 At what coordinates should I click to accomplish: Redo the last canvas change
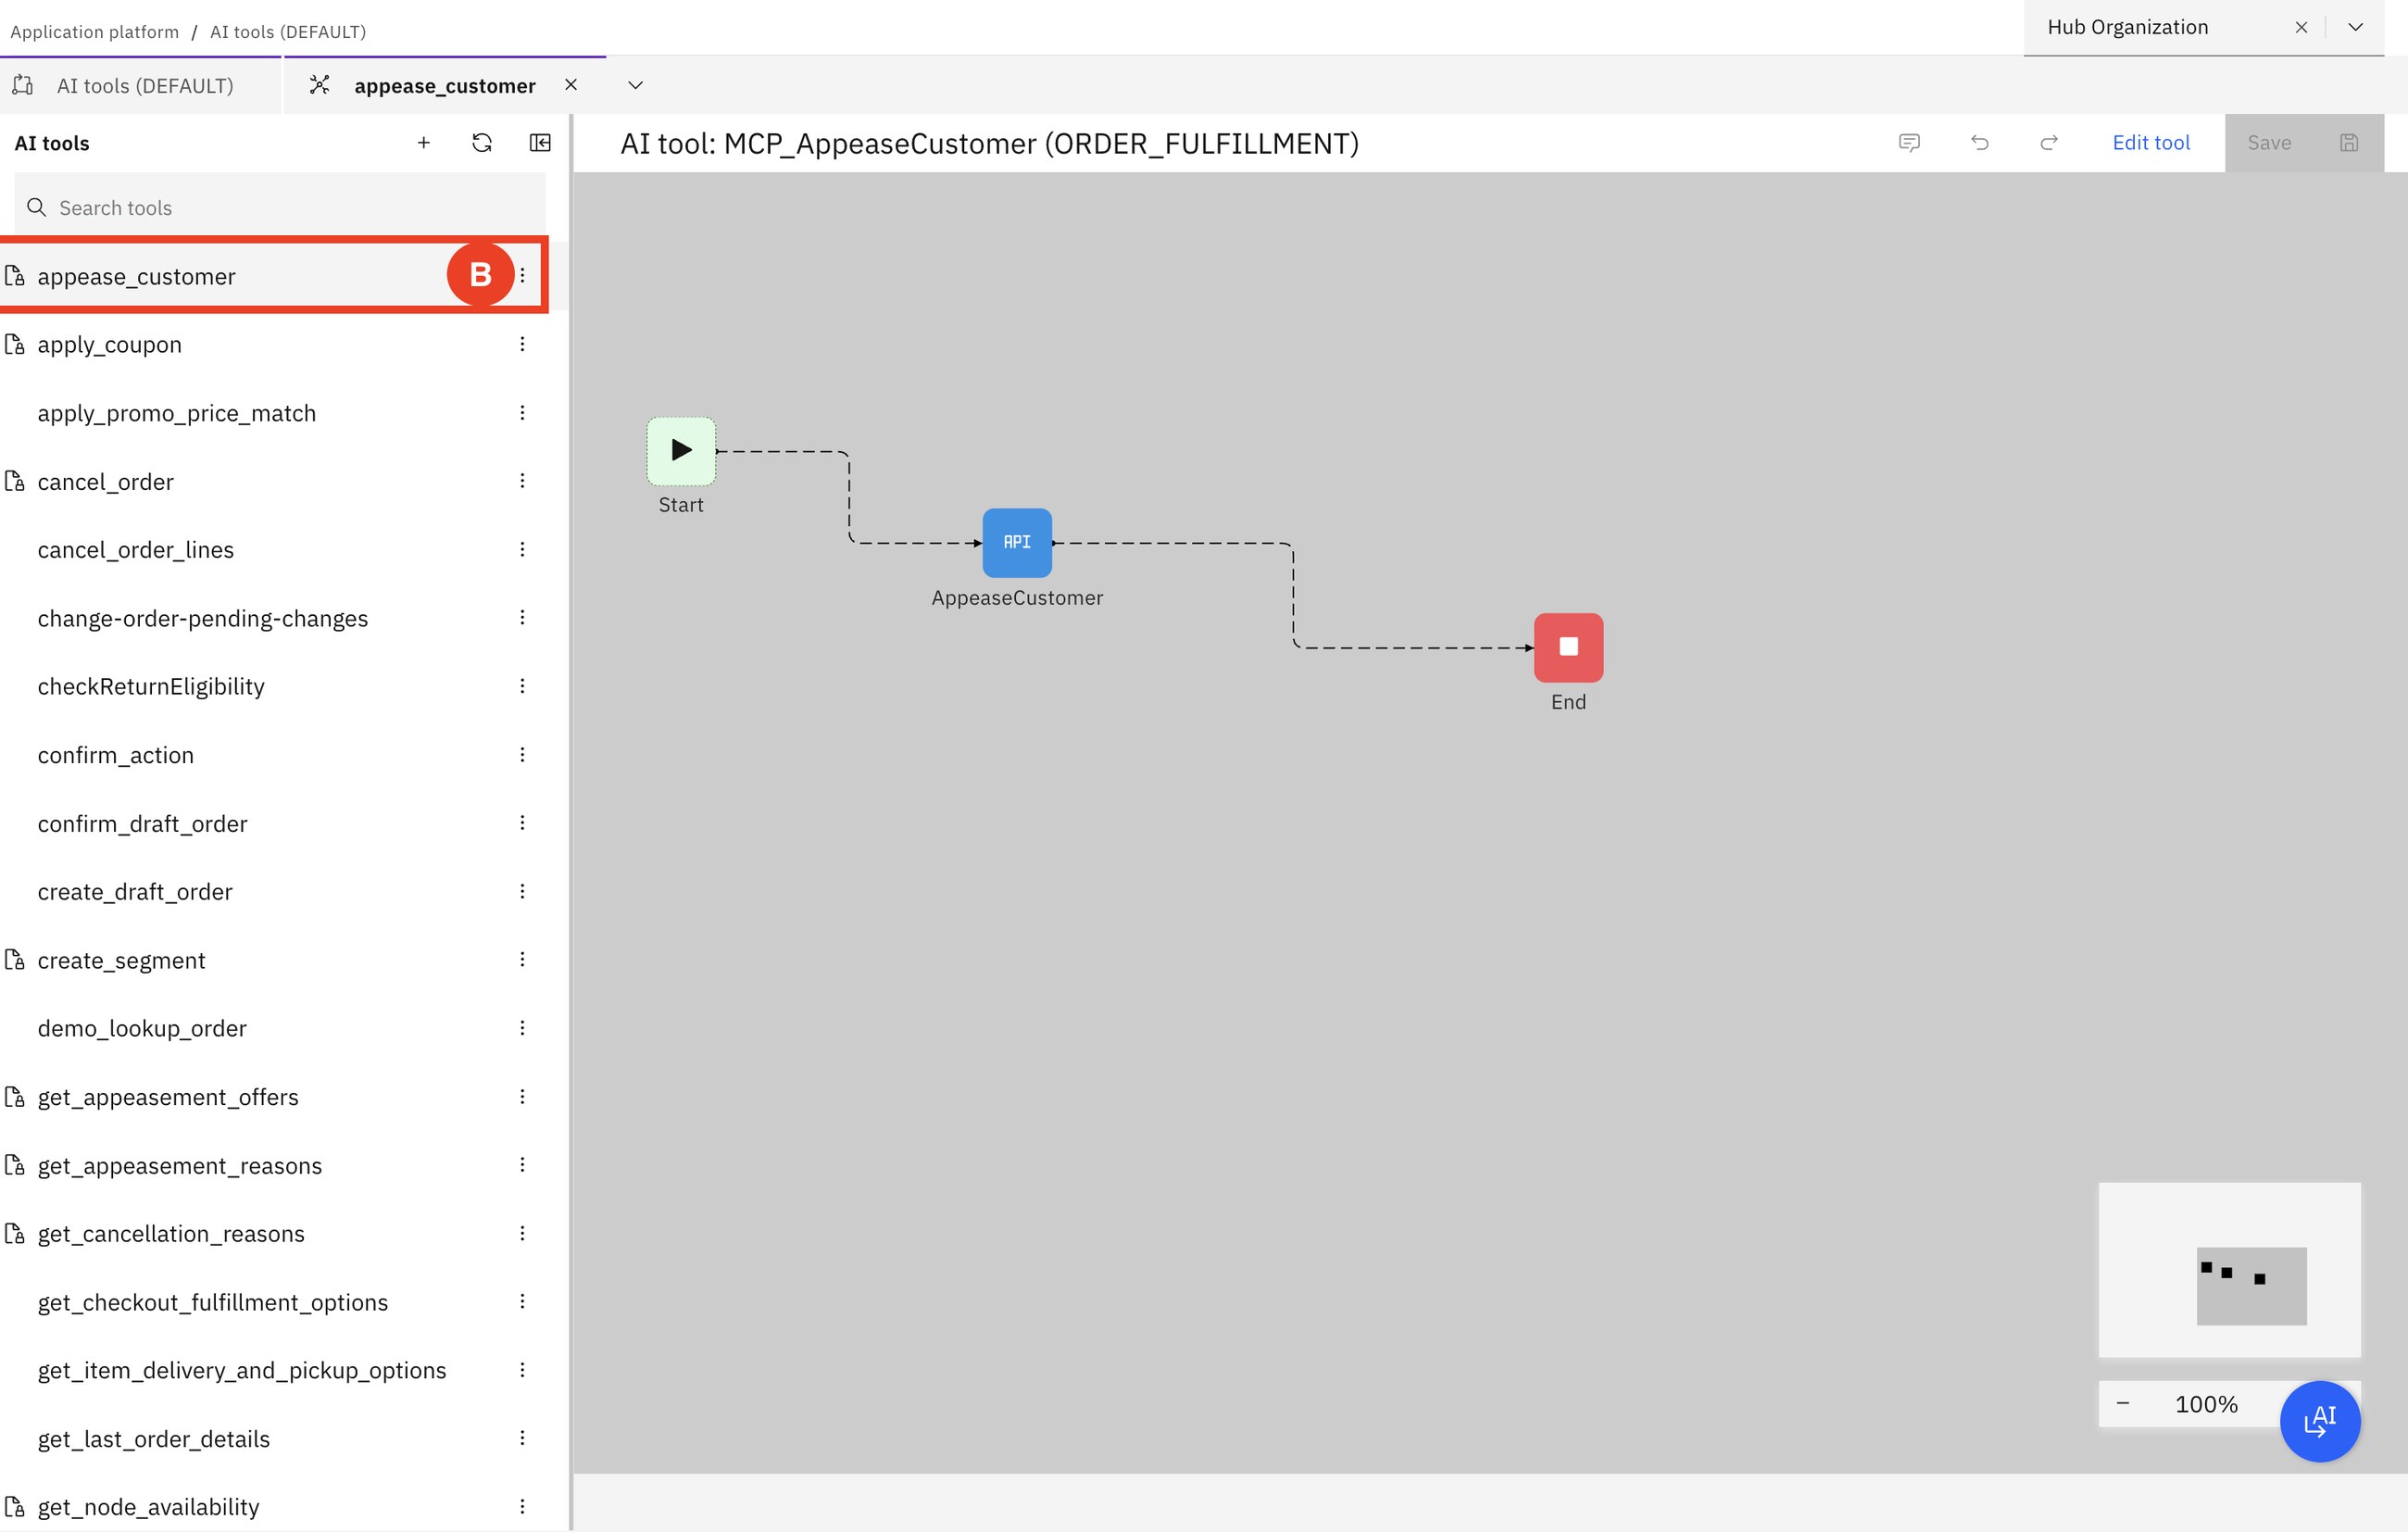pos(2049,143)
